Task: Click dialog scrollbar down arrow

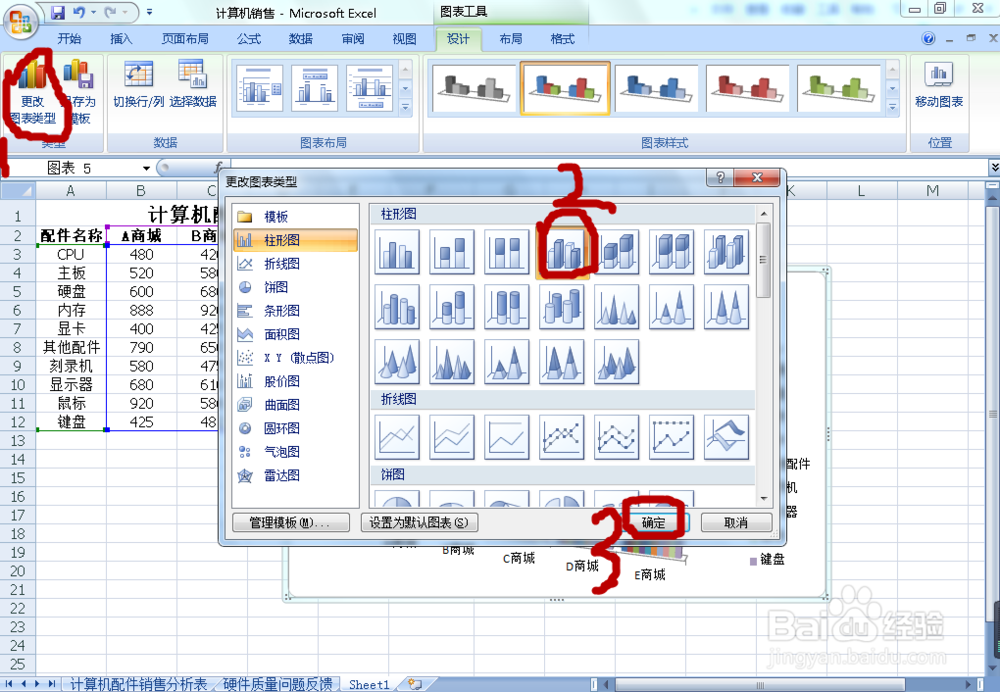Action: [x=763, y=499]
